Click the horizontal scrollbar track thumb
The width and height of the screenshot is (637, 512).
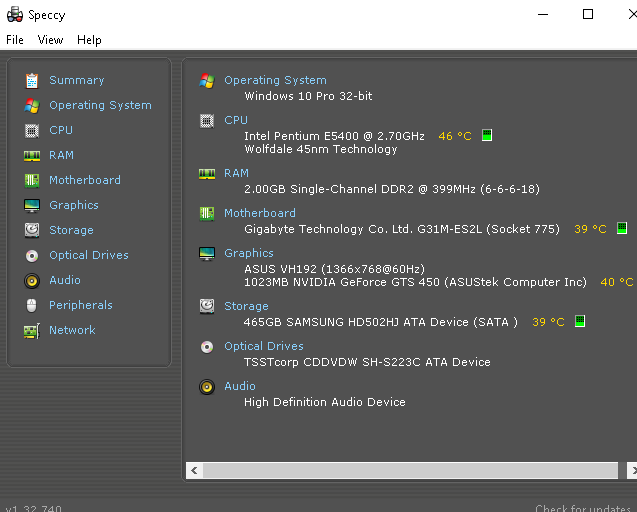(410, 471)
